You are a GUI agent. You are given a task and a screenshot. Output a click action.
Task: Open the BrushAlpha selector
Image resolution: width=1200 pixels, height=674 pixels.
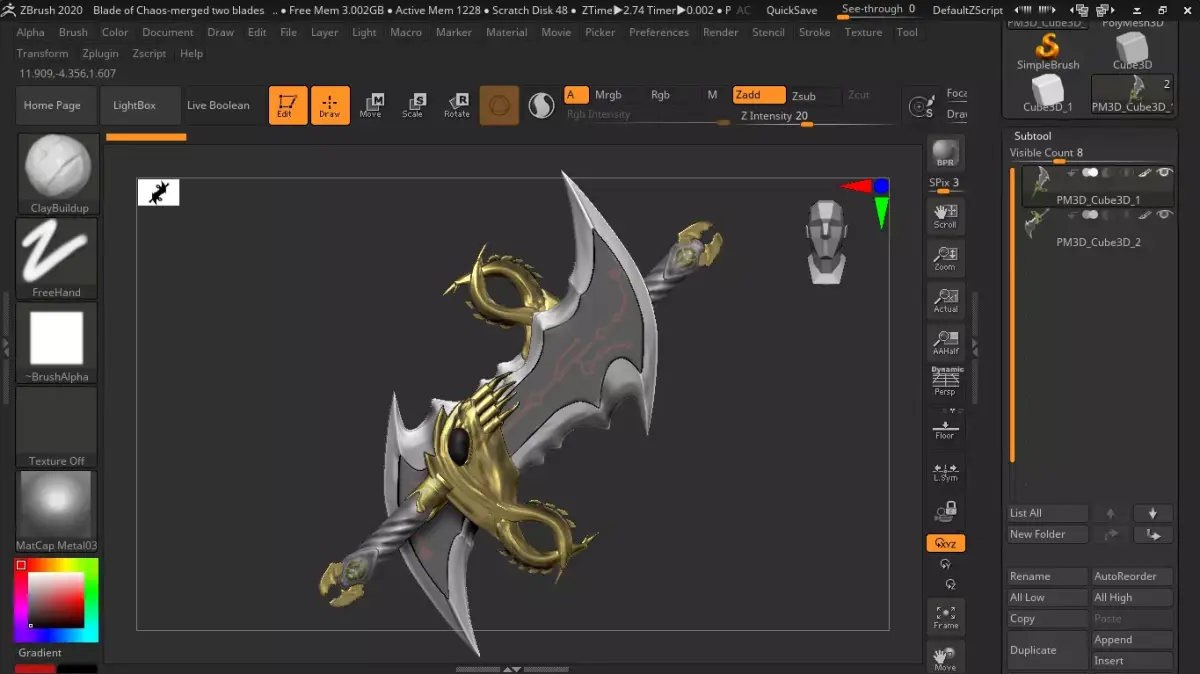click(57, 343)
